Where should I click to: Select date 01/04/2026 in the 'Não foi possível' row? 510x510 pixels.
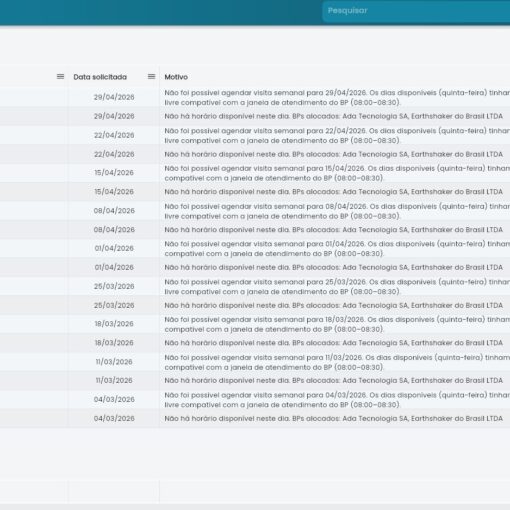pos(114,248)
